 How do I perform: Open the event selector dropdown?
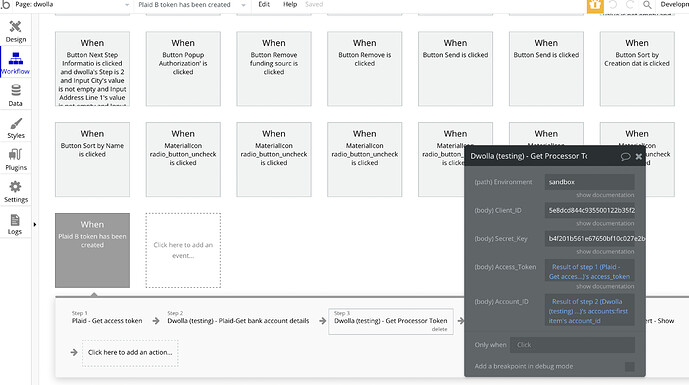coord(192,5)
